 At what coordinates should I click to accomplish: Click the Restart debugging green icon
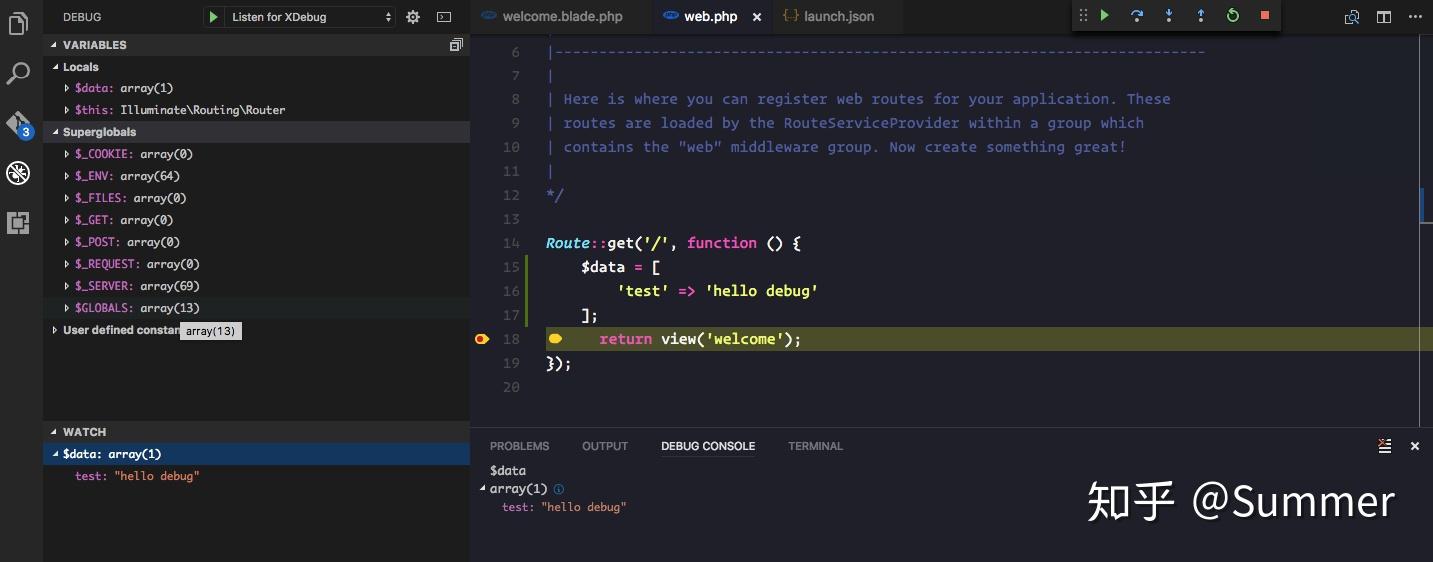pyautogui.click(x=1233, y=16)
